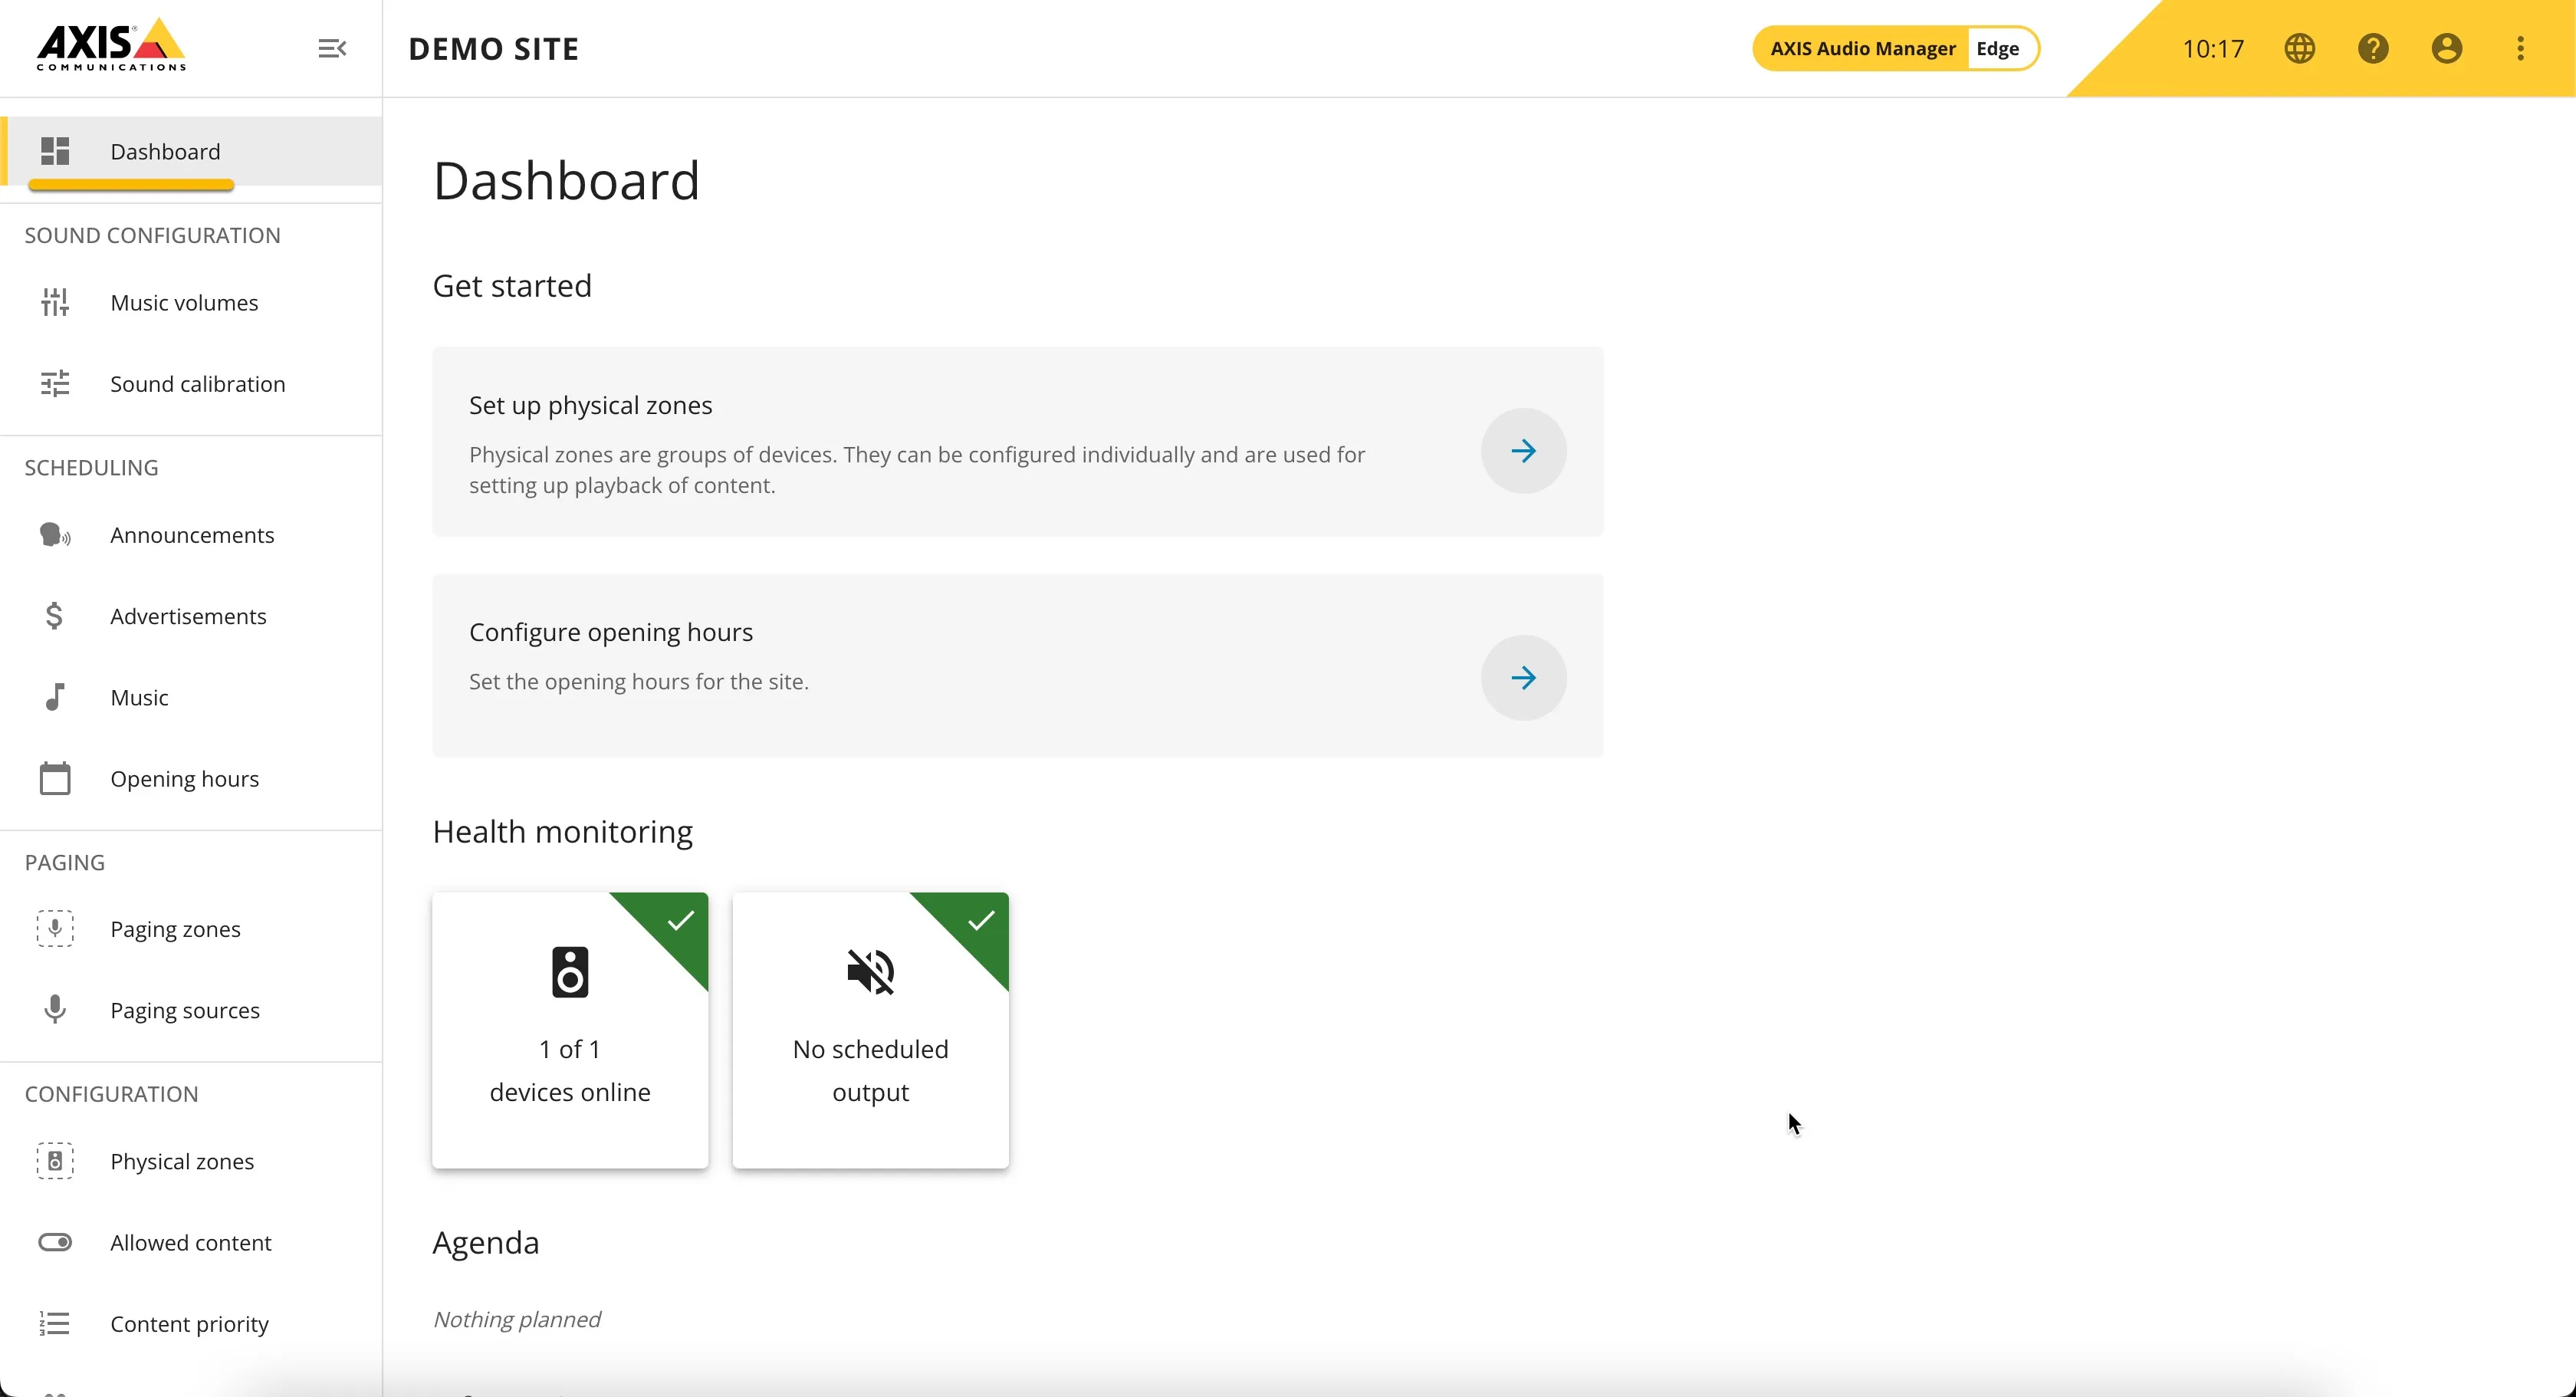Open the Dashboard menu item
The image size is (2576, 1397).
[x=192, y=151]
